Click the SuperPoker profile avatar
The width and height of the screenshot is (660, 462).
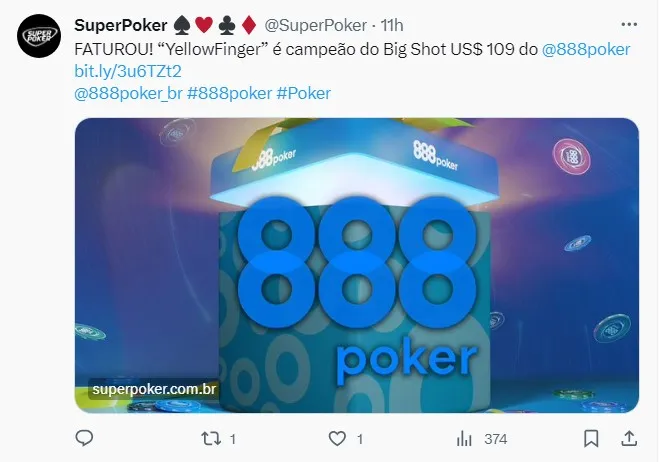pos(39,36)
